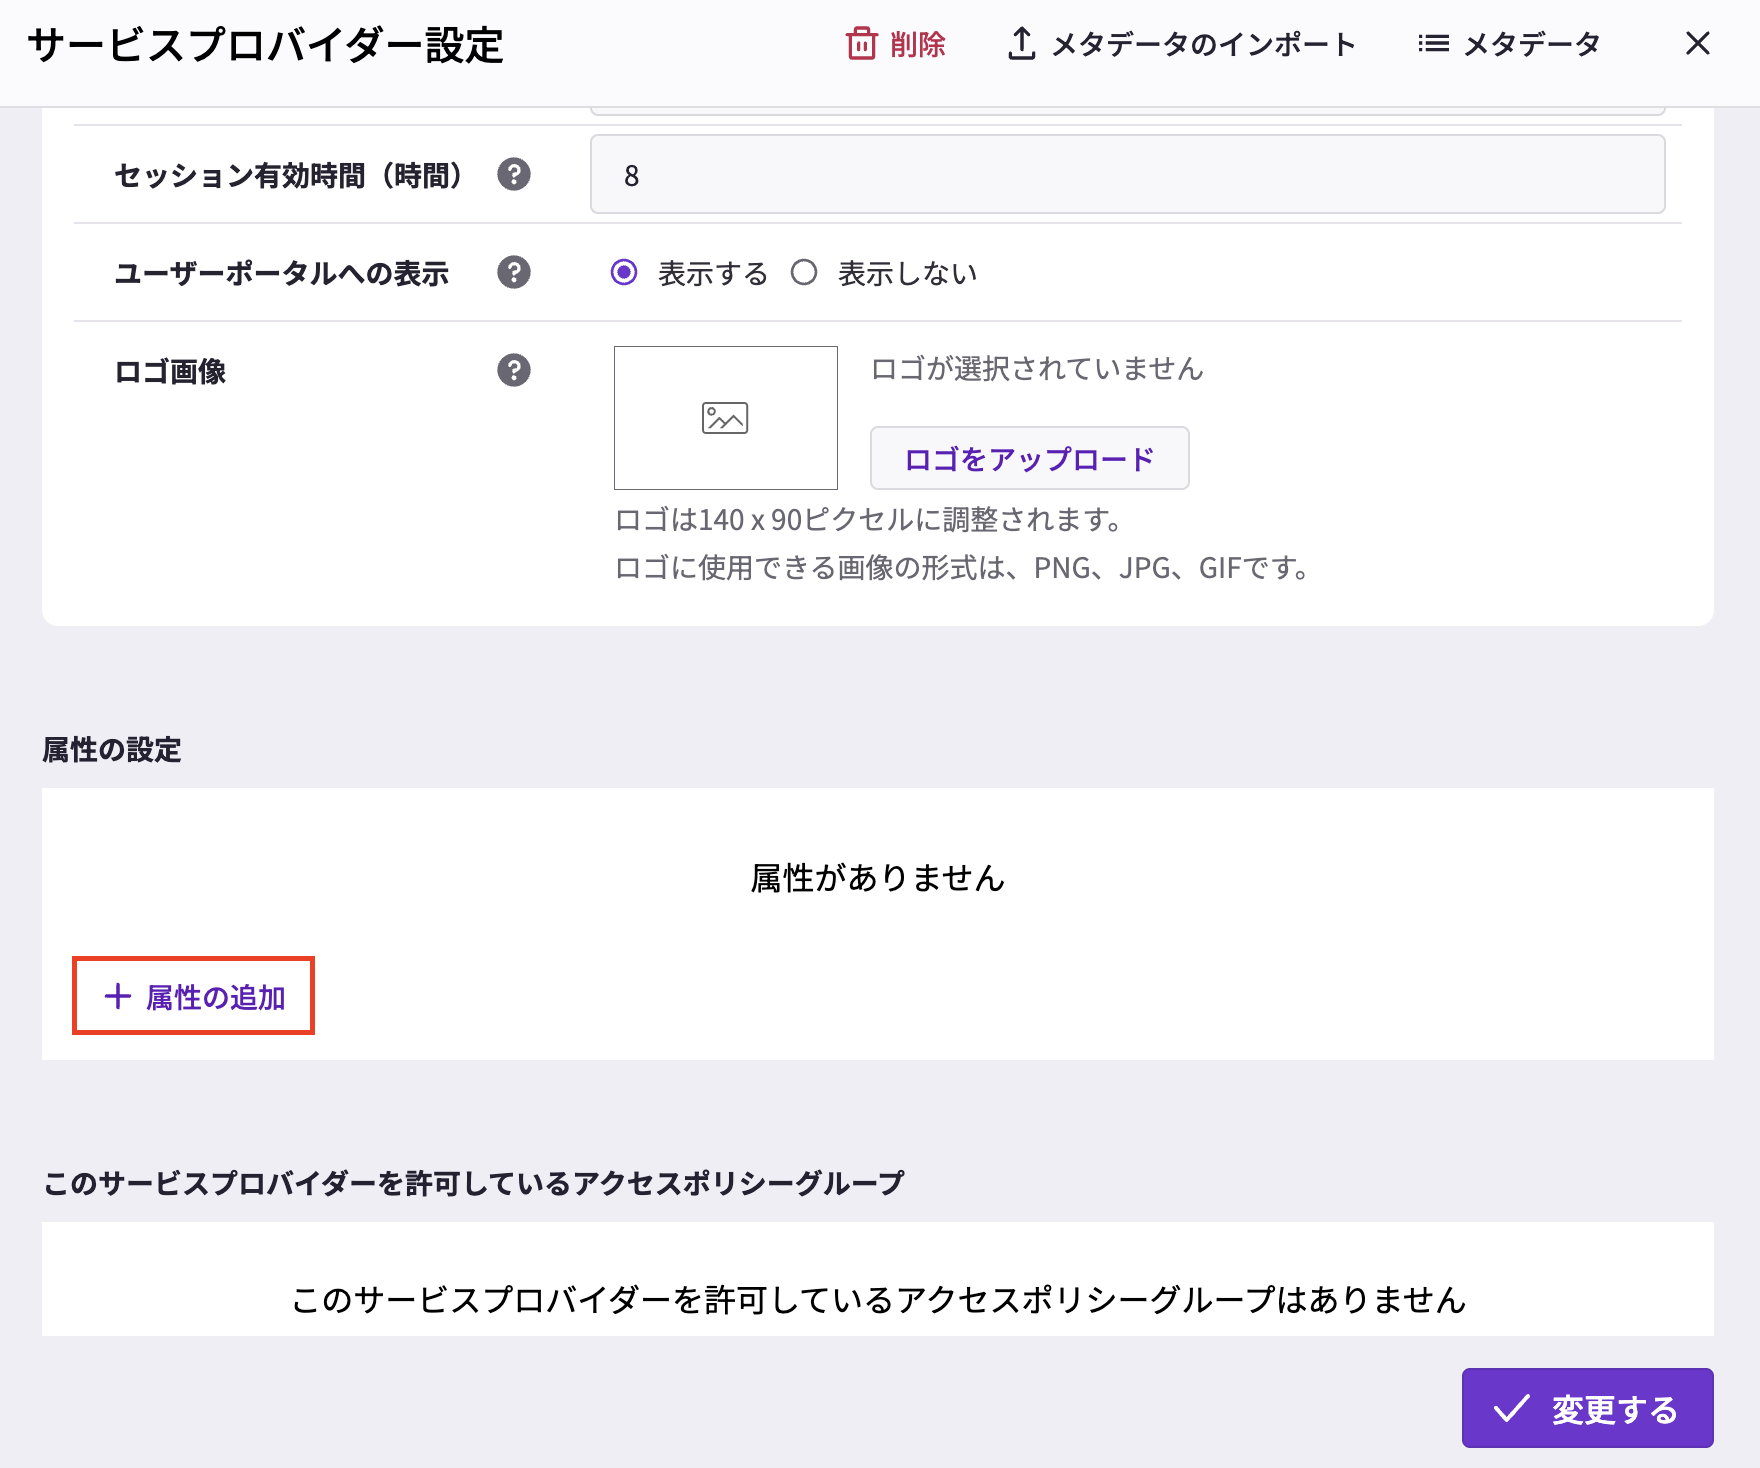Image resolution: width=1760 pixels, height=1468 pixels.
Task: Click the 変更する label to save changes
Action: [1615, 1409]
